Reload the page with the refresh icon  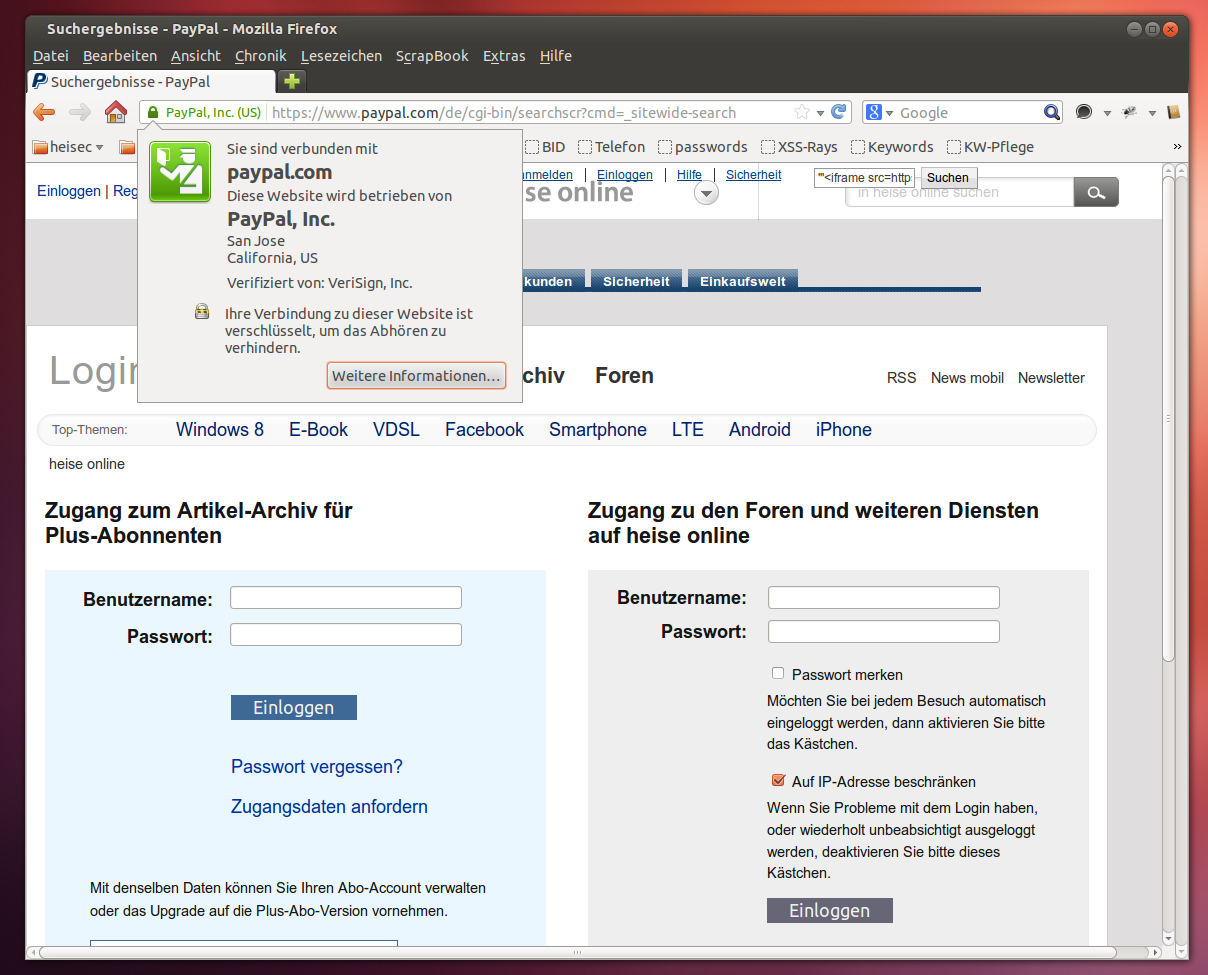[840, 112]
